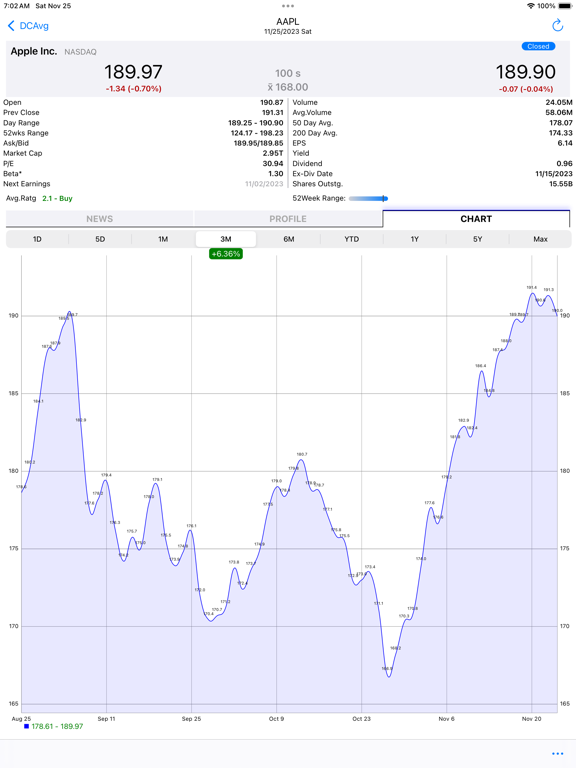Select the 5Y chart range
The height and width of the screenshot is (768, 576).
478,239
